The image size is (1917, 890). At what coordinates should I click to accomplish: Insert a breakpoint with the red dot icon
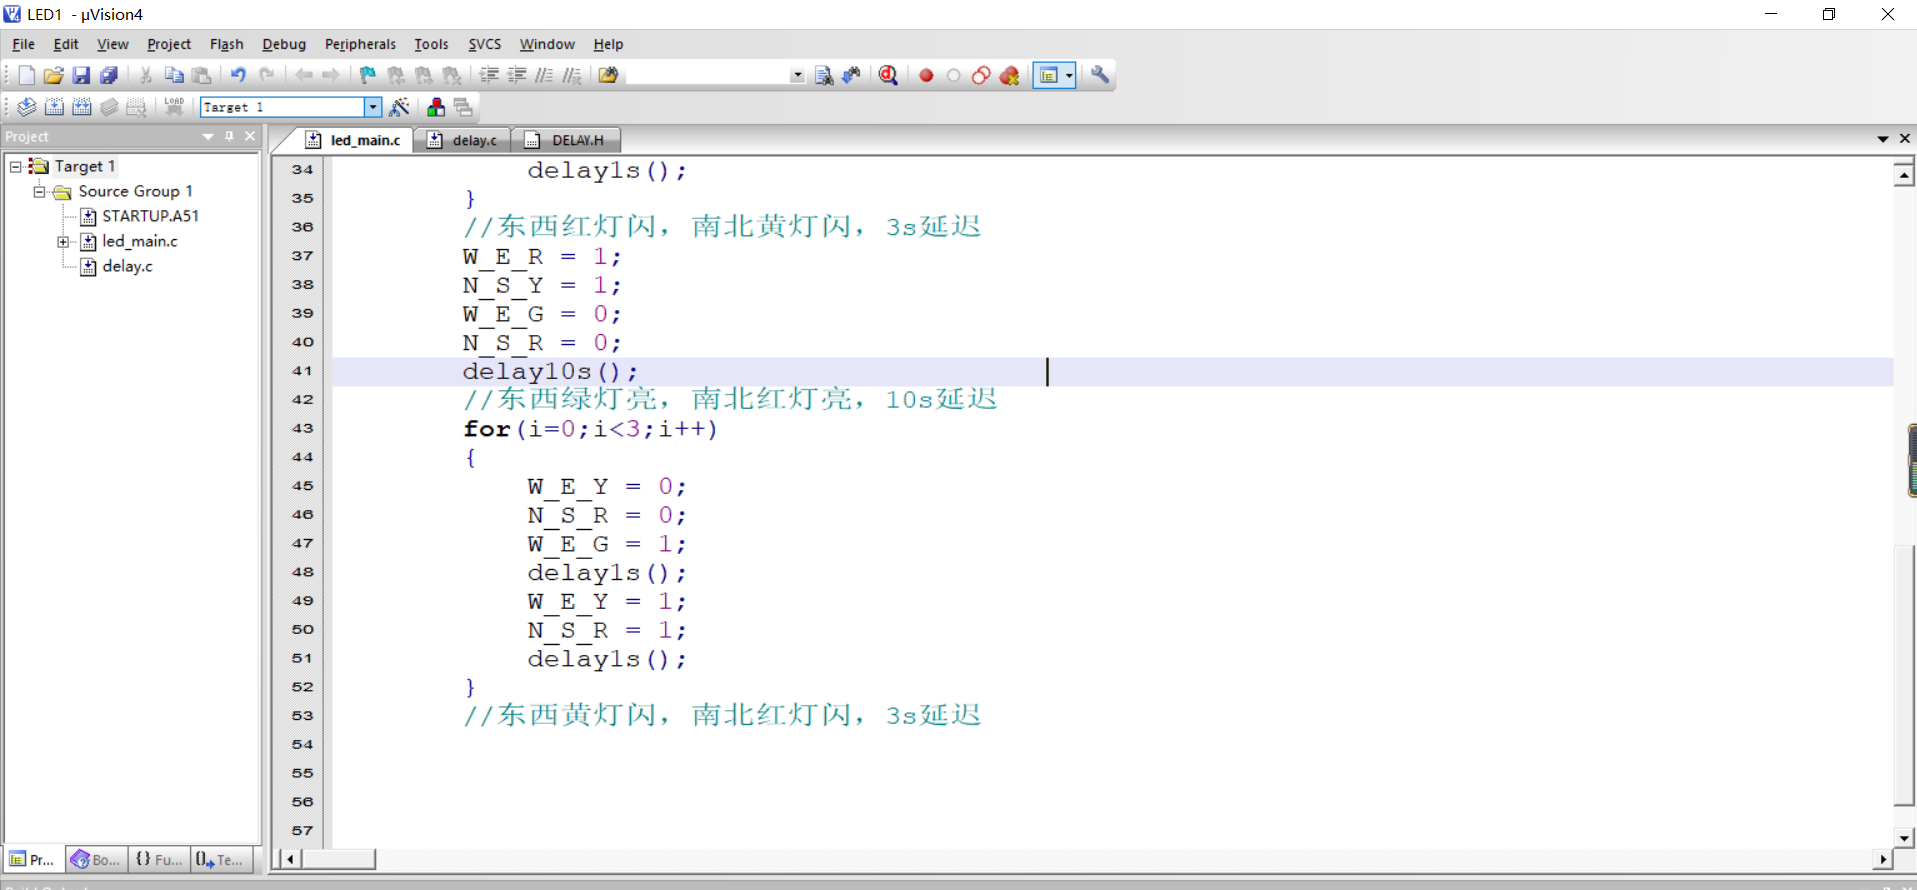click(x=926, y=75)
